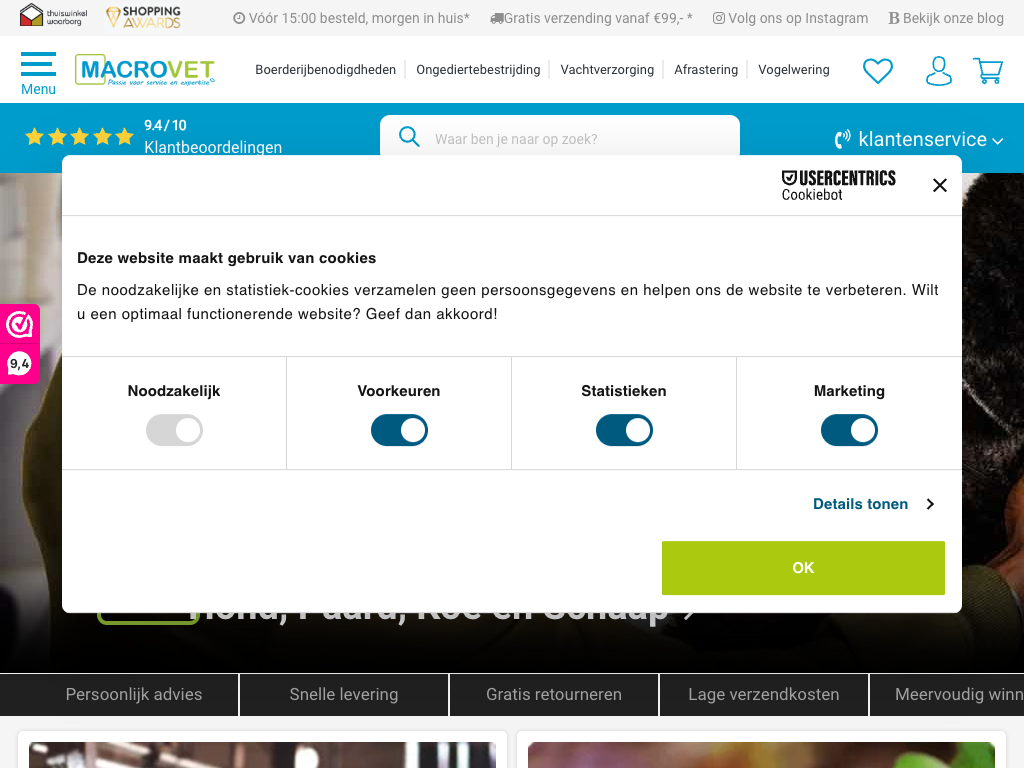Select Afrastering in the navigation
Screen dimensions: 1024x768
[705, 70]
